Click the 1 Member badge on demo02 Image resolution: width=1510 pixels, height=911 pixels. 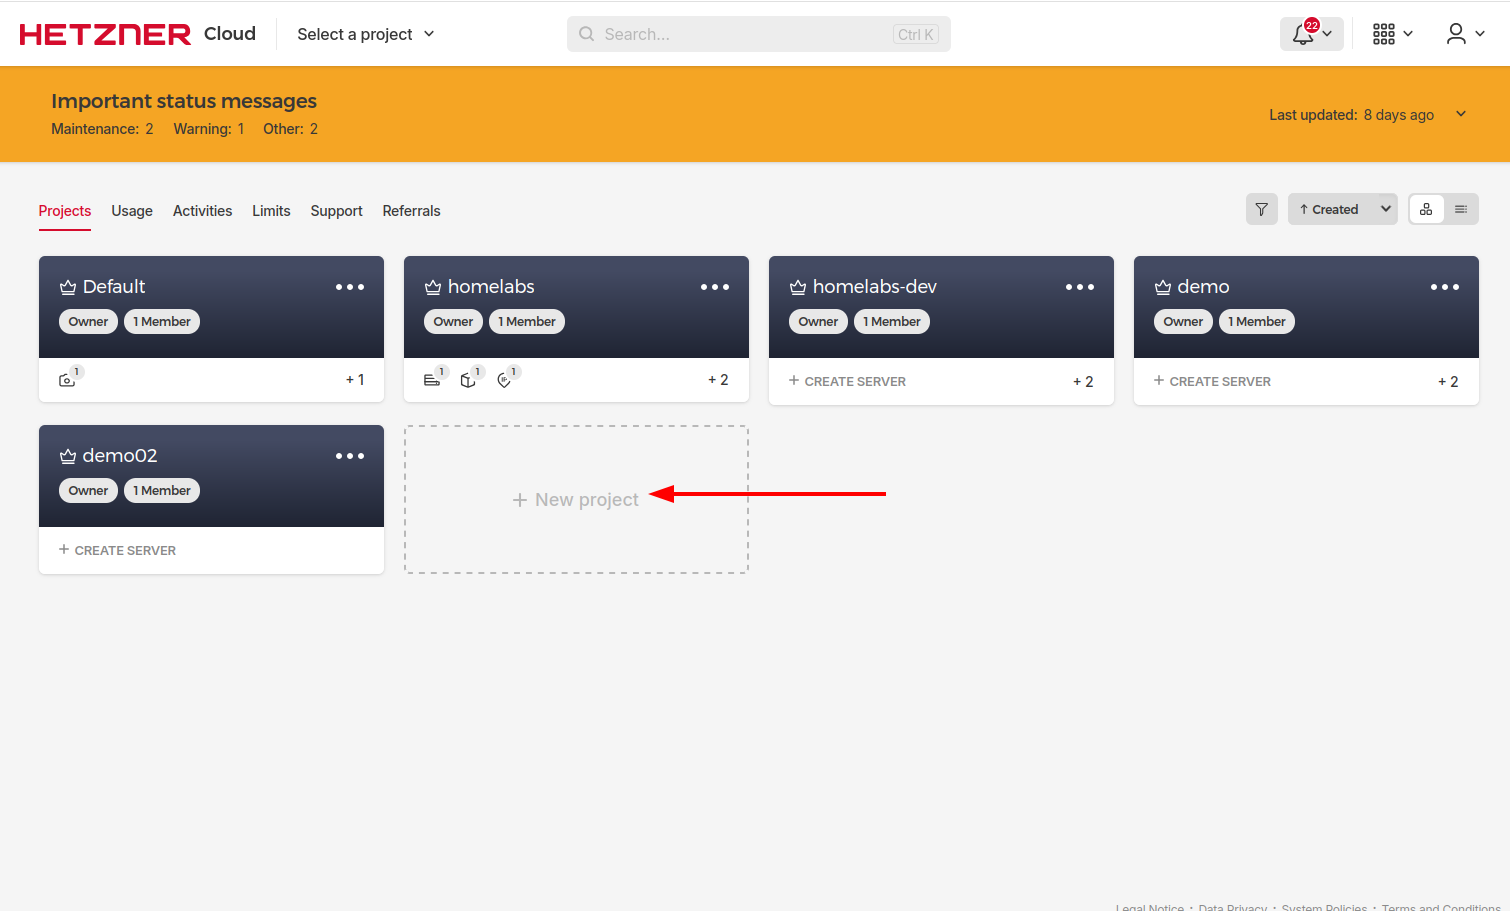tap(162, 491)
